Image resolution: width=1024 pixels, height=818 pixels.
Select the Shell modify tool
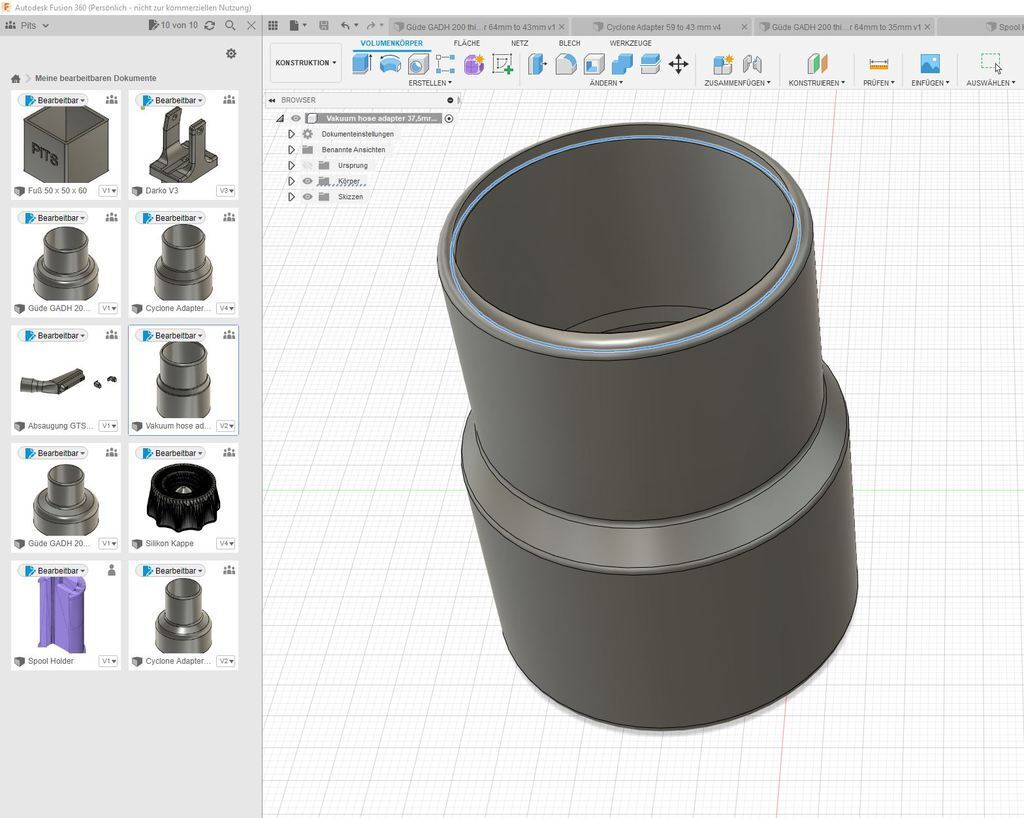592,63
